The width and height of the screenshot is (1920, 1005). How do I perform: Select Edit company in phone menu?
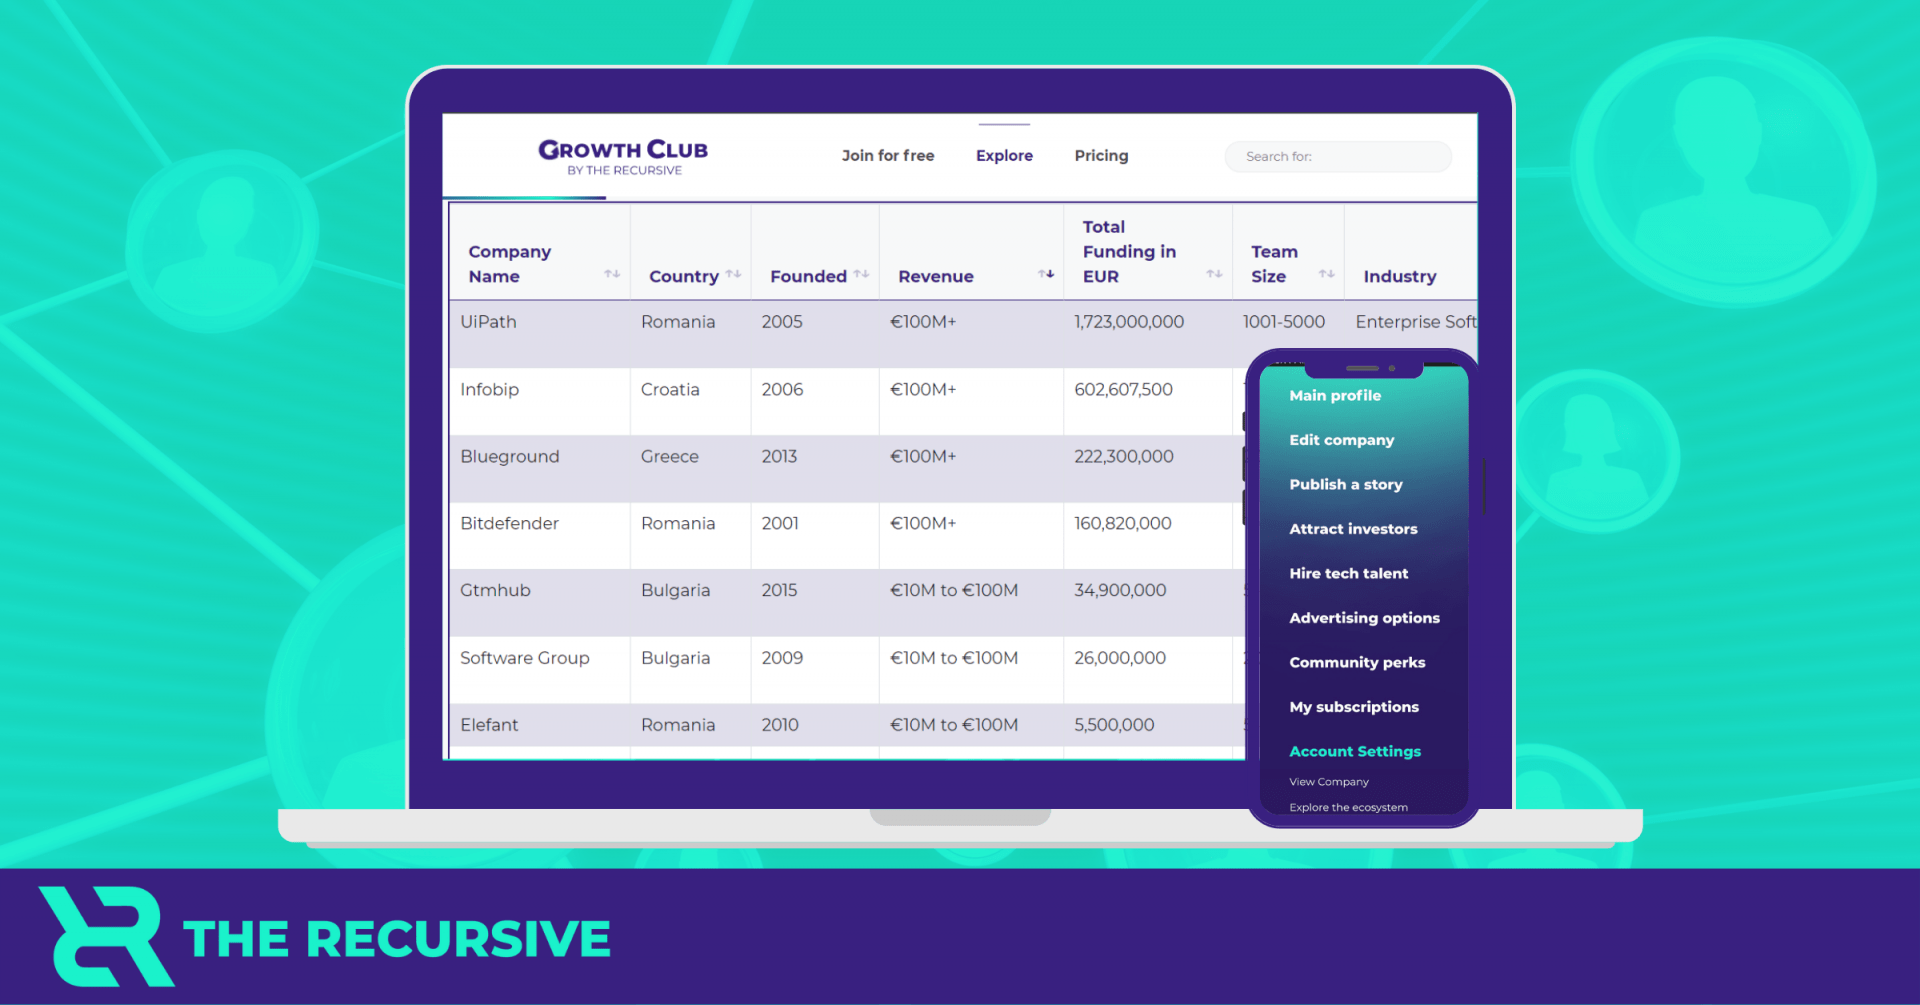pos(1341,440)
